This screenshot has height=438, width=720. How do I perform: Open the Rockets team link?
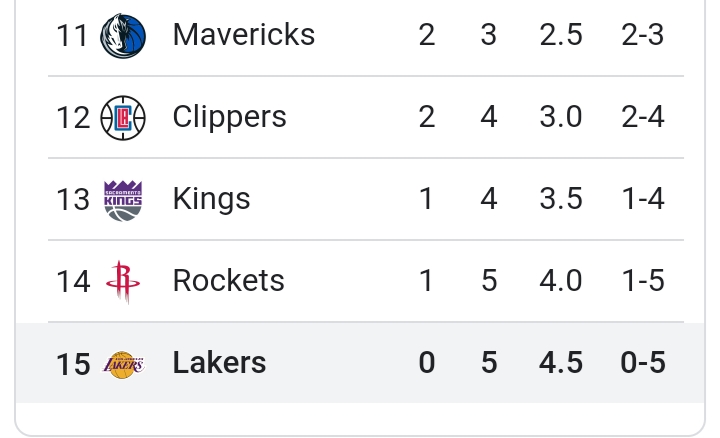229,280
